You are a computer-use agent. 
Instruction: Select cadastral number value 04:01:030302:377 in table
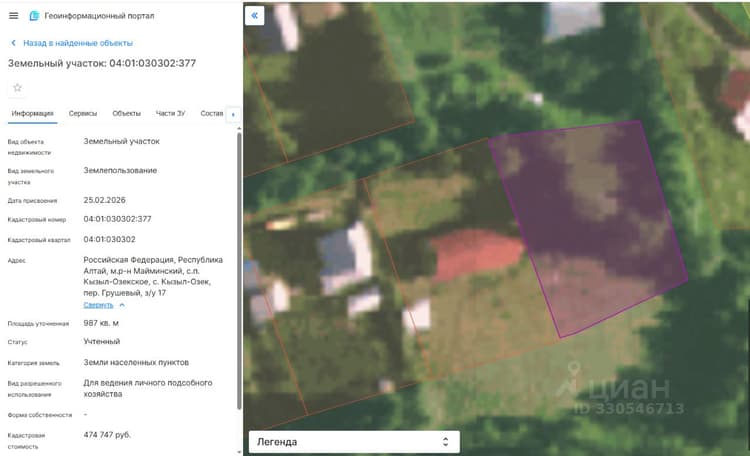coord(117,219)
